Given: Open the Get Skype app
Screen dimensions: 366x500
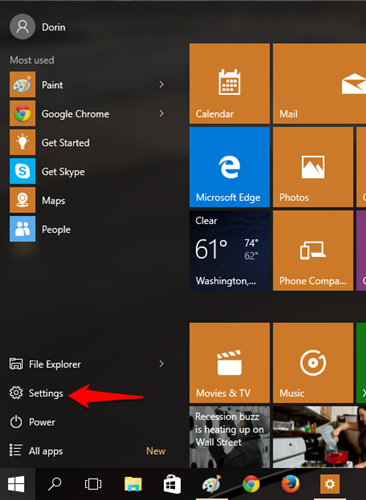Looking at the screenshot, I should click(x=88, y=171).
